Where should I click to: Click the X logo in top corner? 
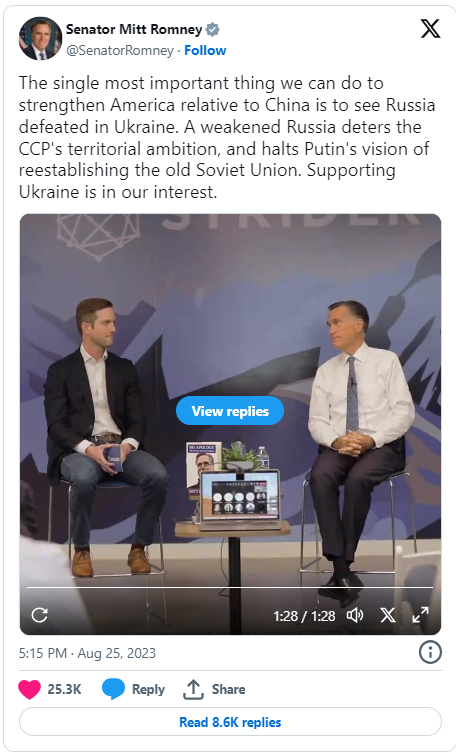(430, 28)
